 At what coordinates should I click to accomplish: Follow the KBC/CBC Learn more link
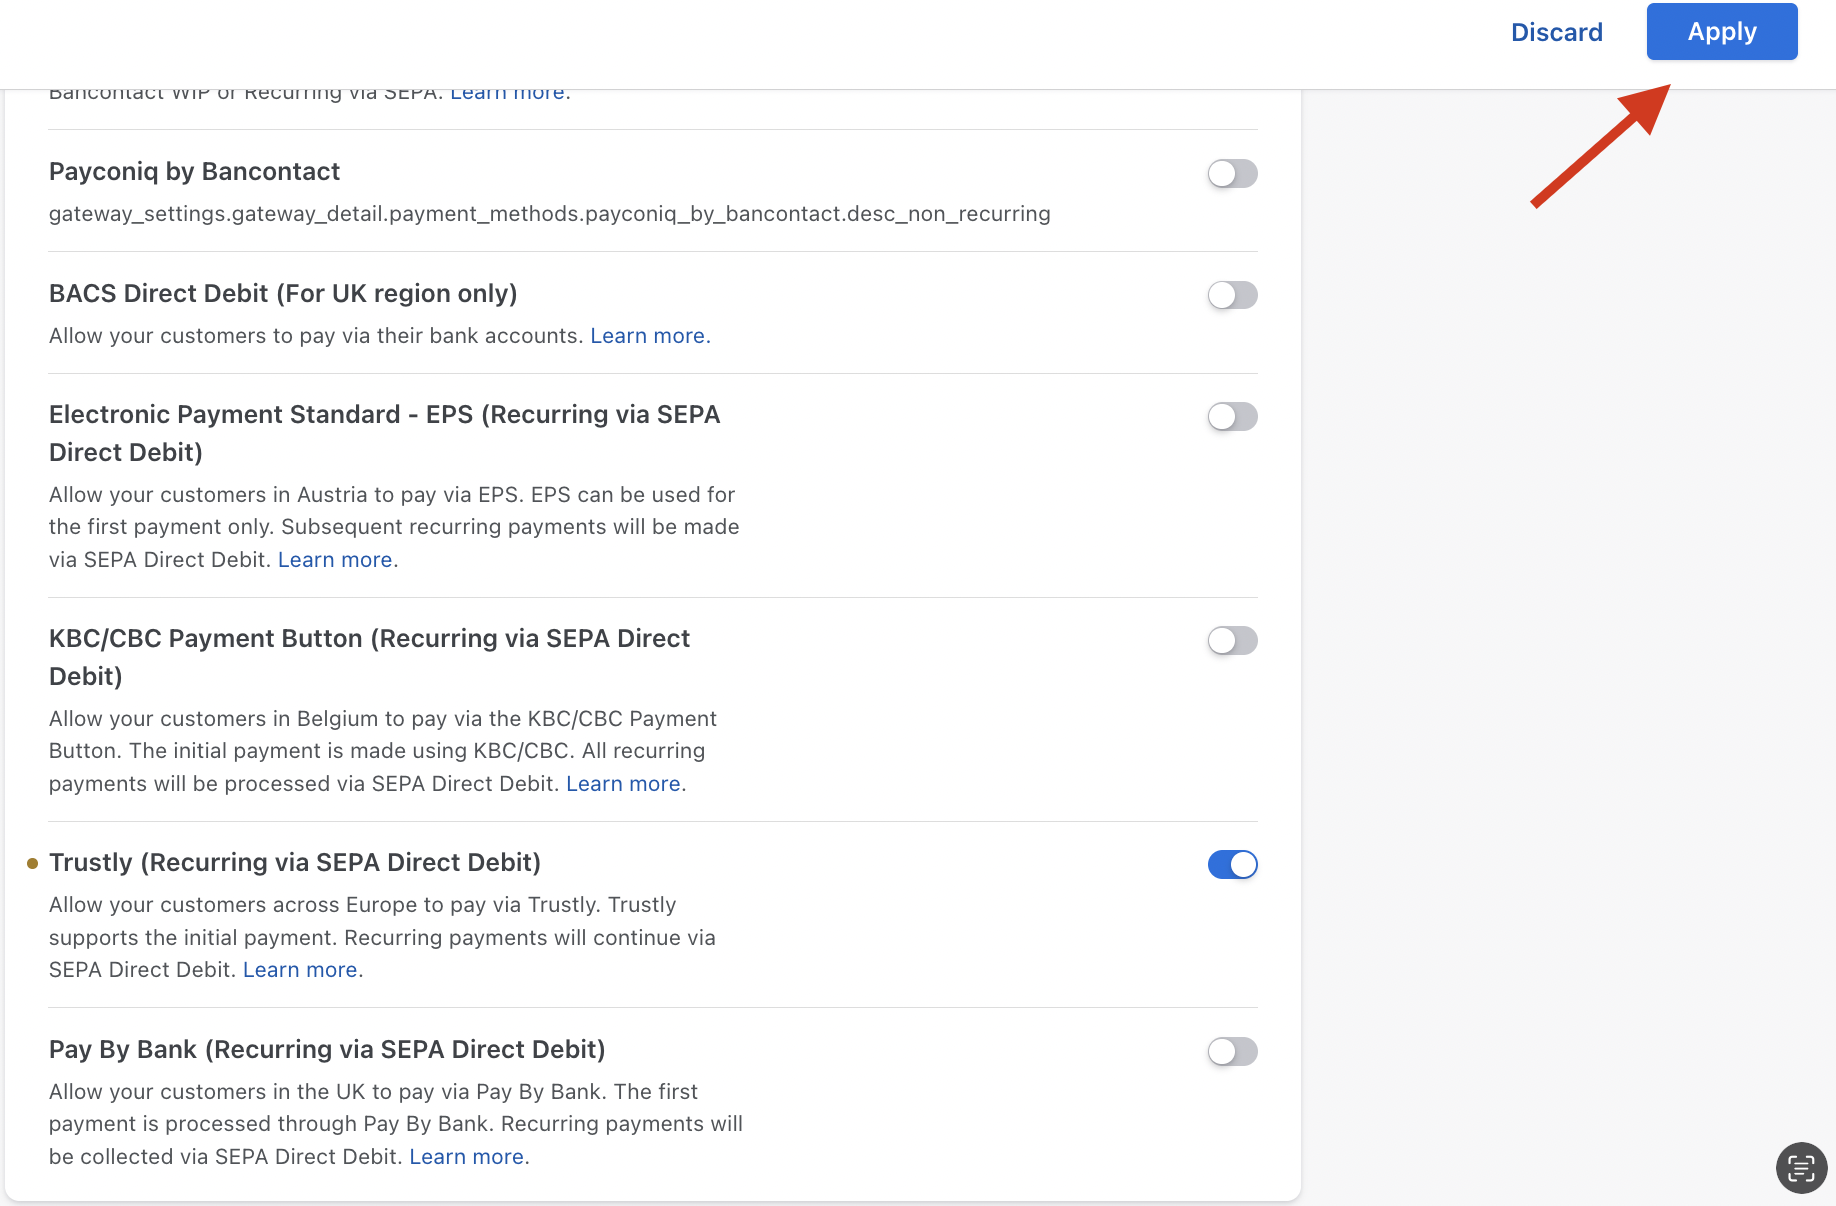pos(623,784)
